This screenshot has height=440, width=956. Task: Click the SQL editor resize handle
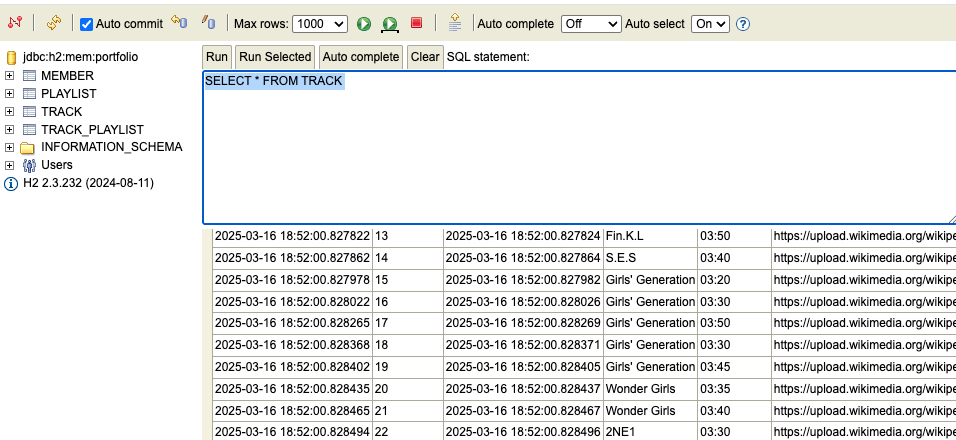[x=952, y=219]
